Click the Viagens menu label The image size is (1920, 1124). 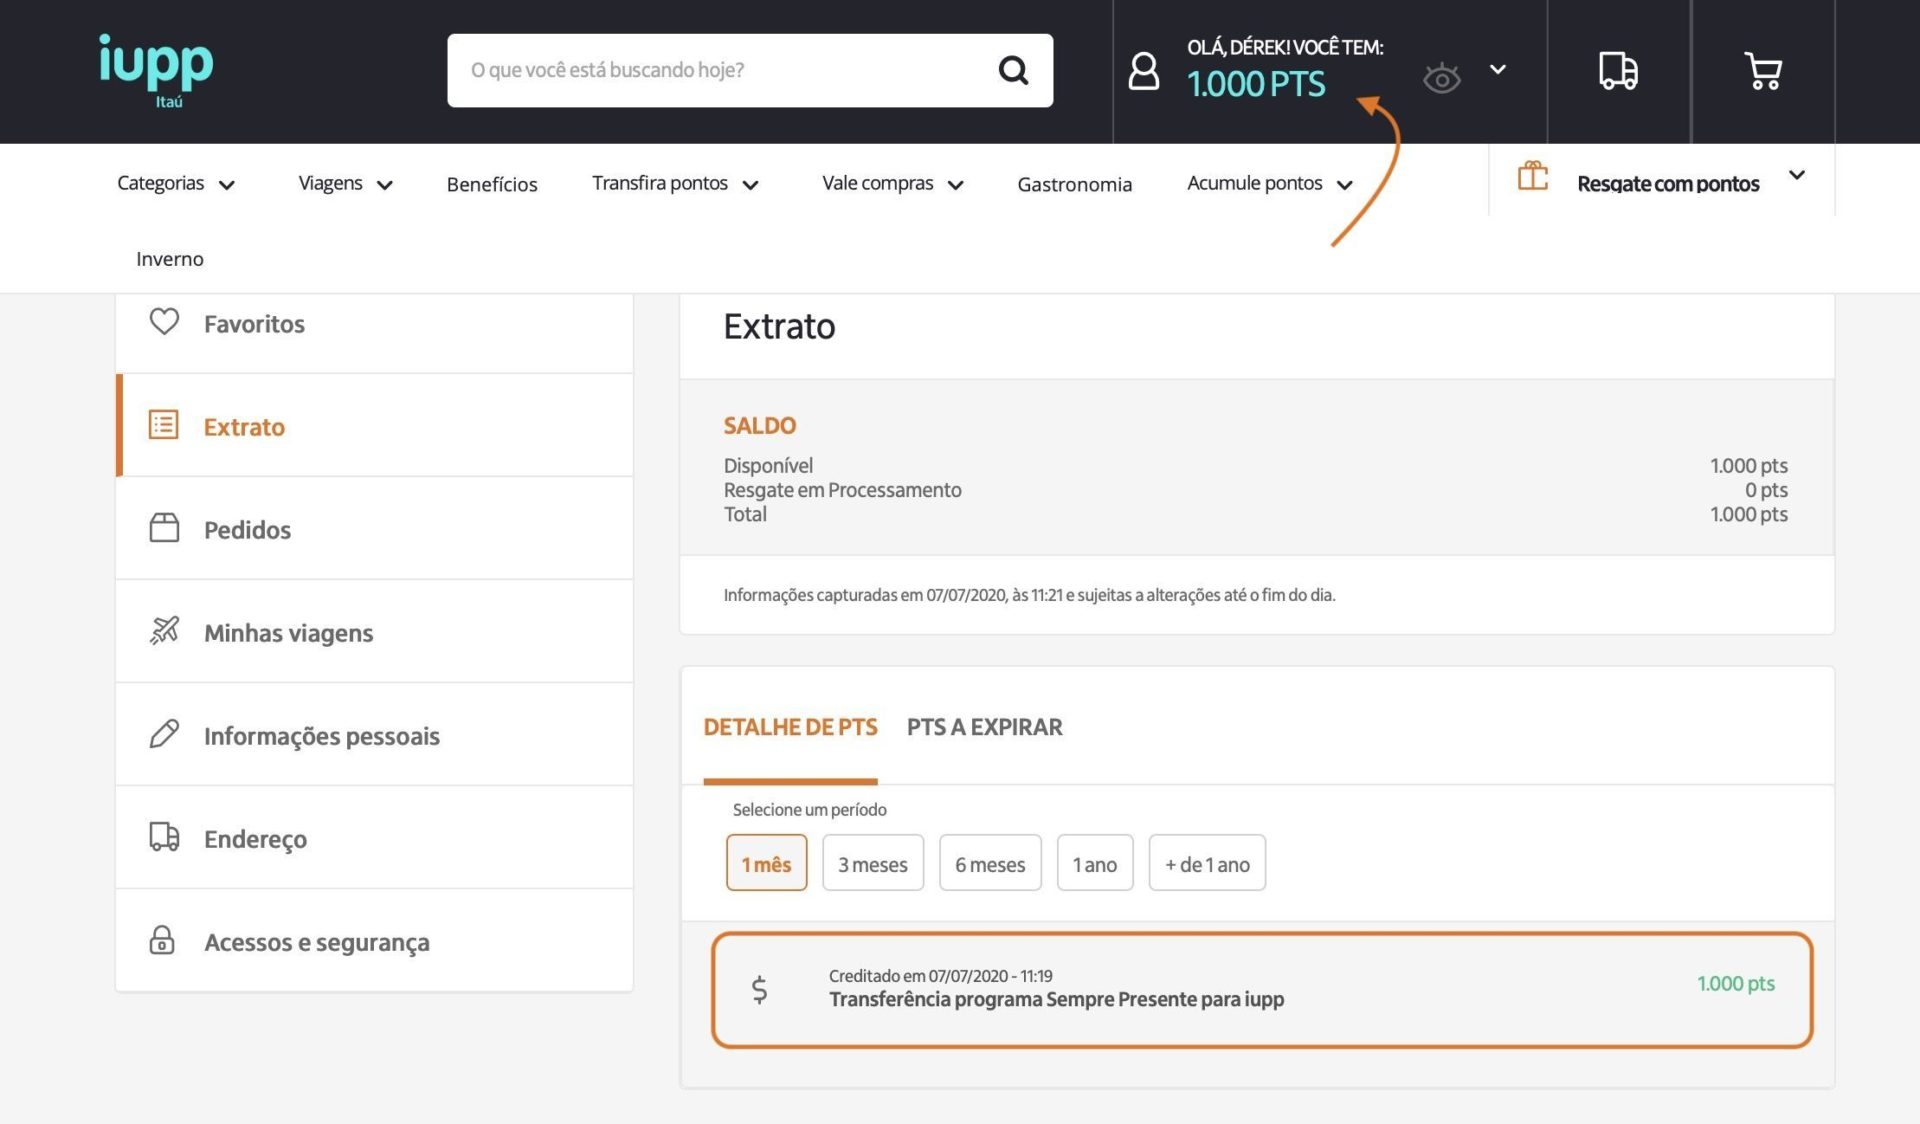point(330,183)
